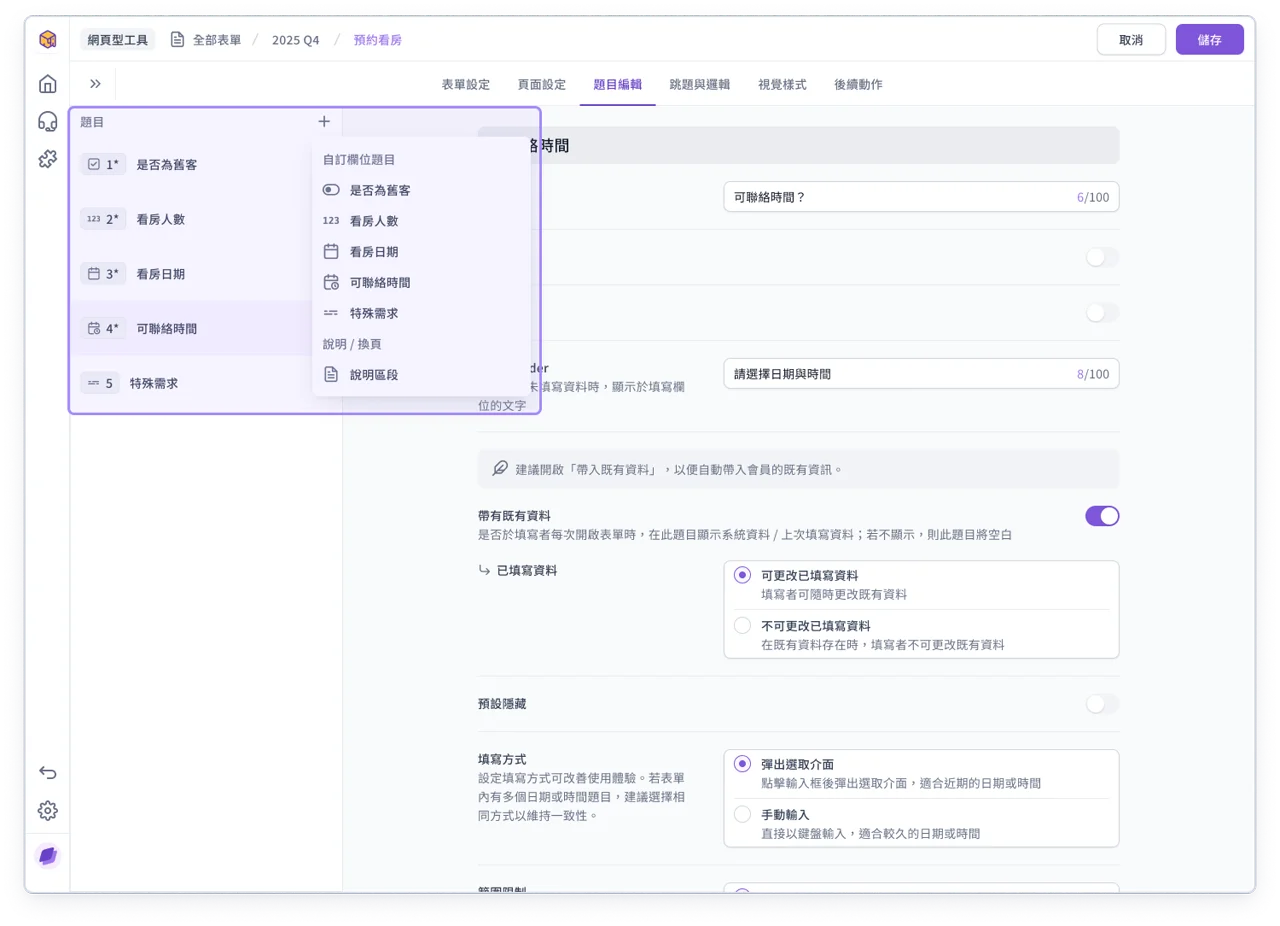1280x926 pixels.
Task: Select question 4* 可聯絡時間 in the list
Action: [x=205, y=328]
